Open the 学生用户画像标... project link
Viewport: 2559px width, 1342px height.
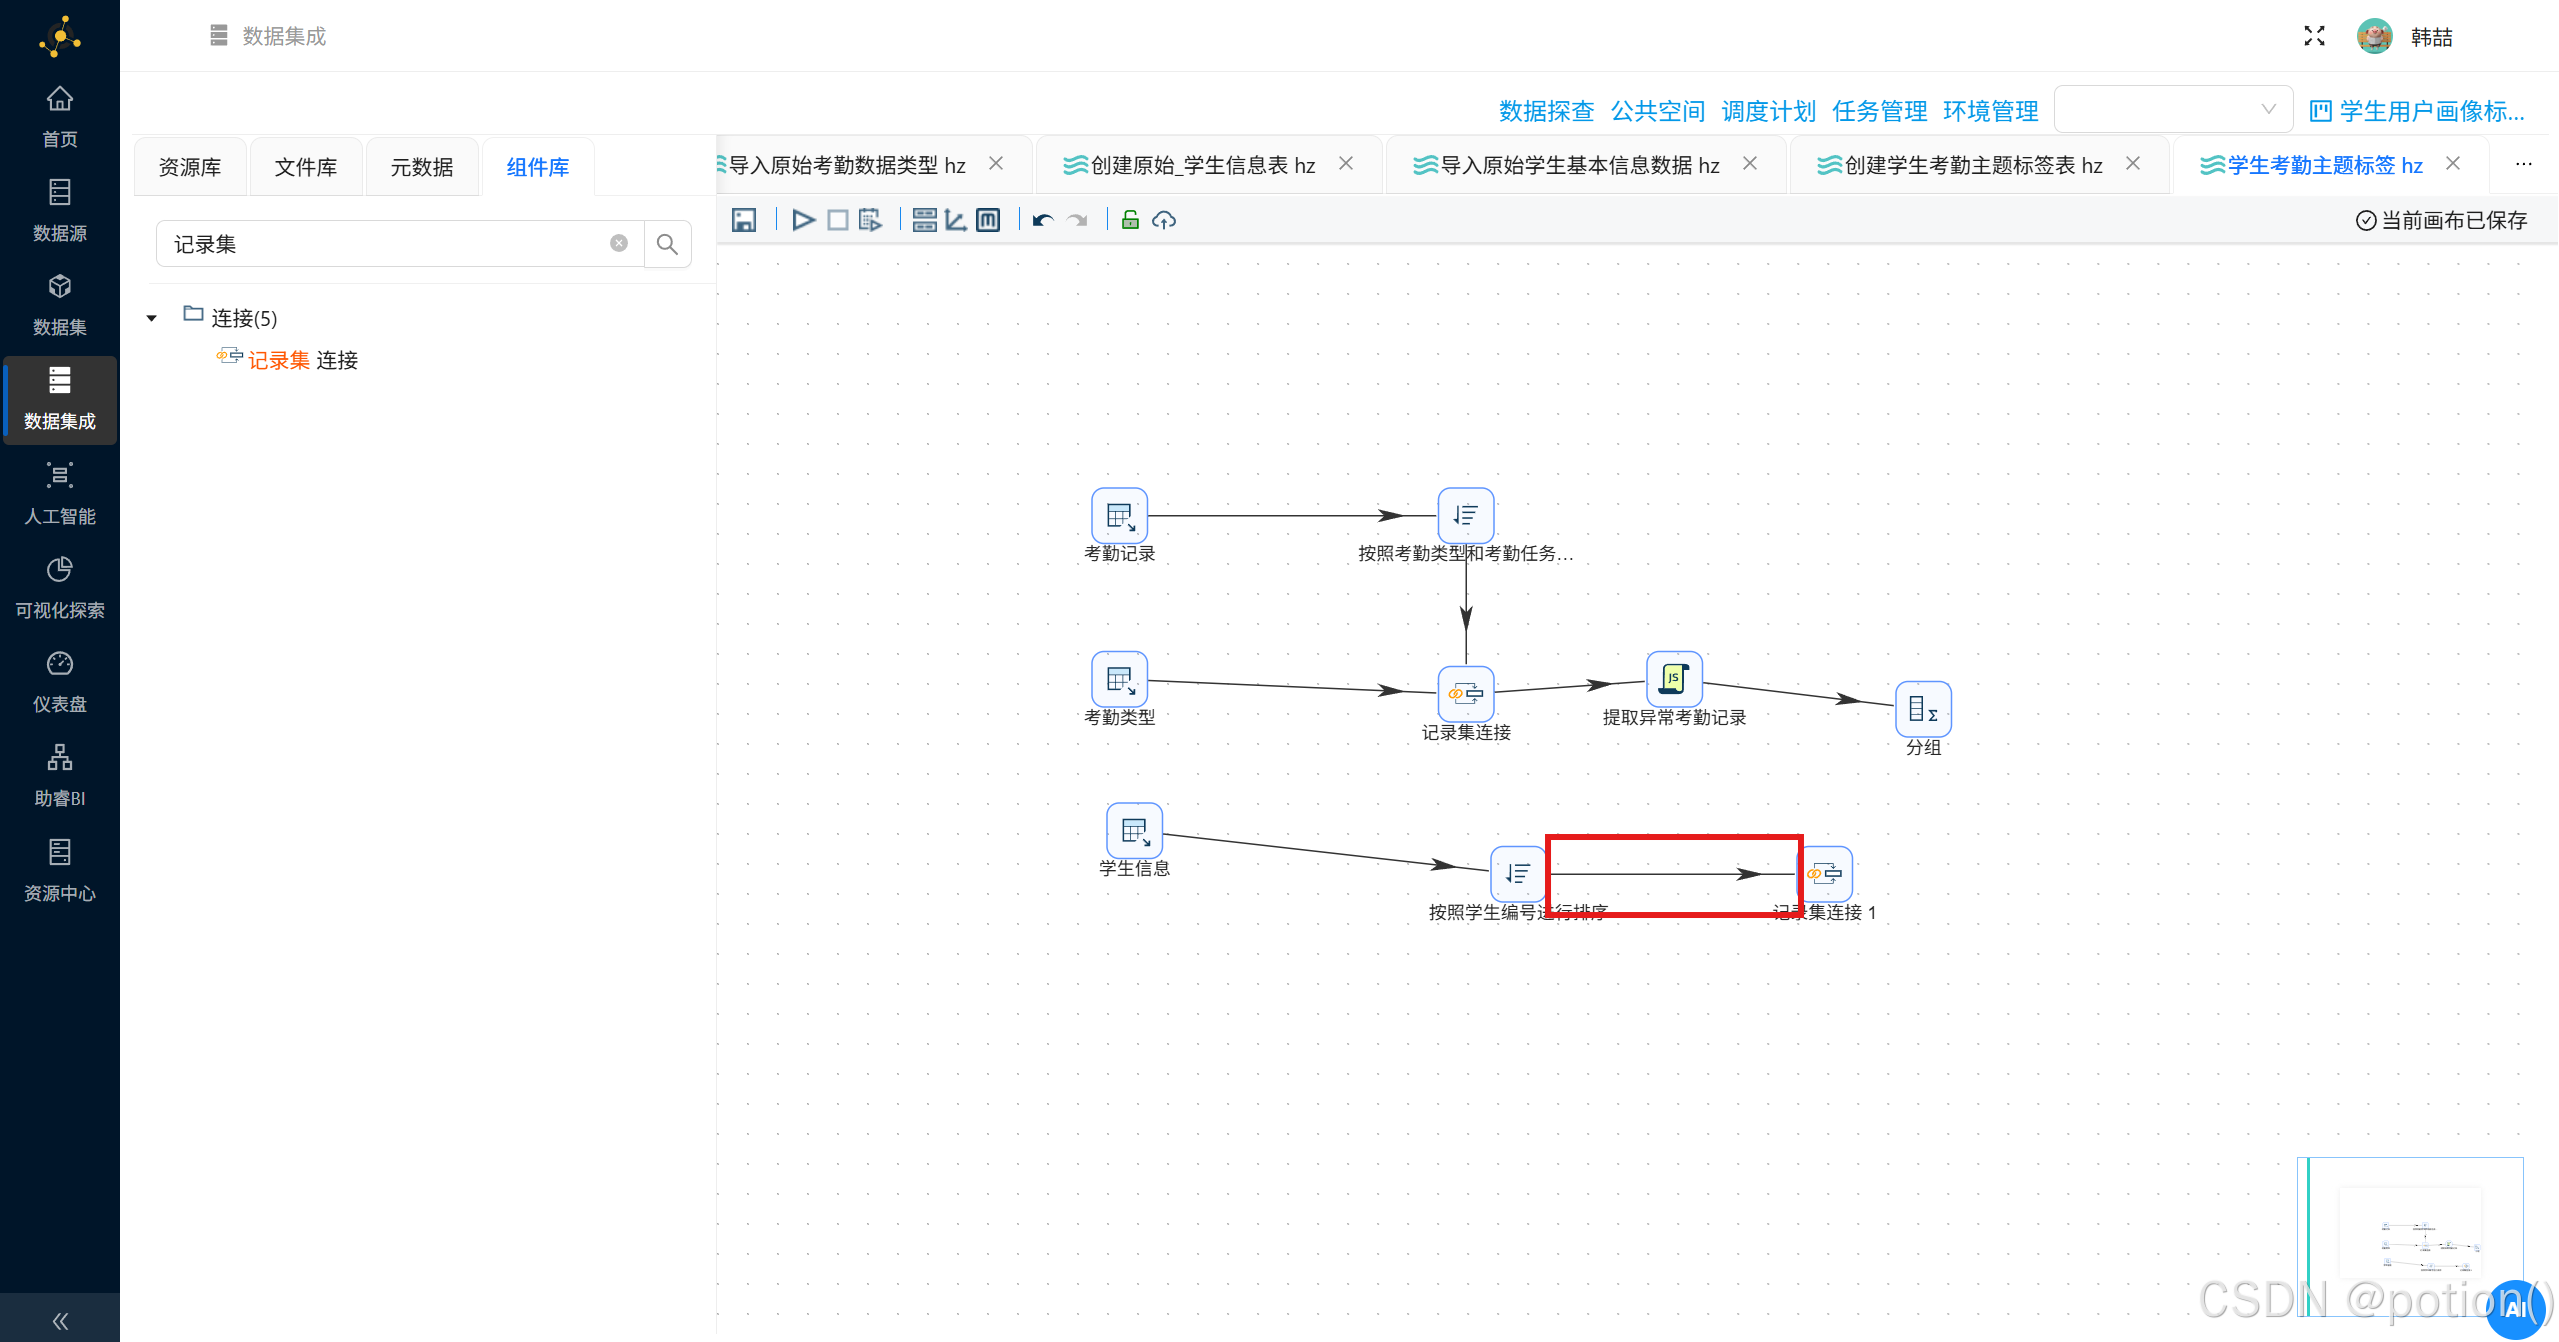point(2417,111)
